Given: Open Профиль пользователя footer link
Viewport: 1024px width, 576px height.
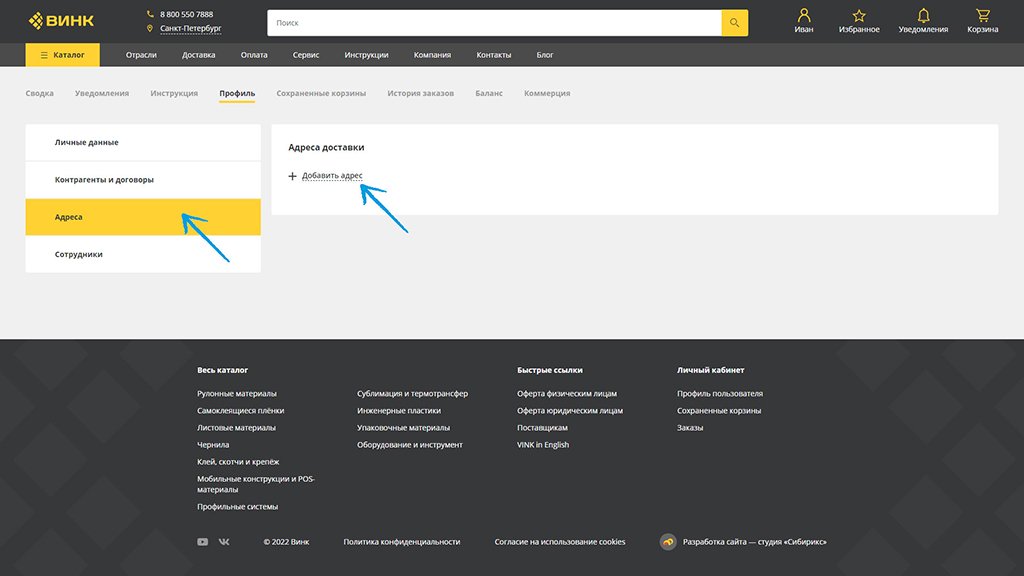Looking at the screenshot, I should (720, 393).
